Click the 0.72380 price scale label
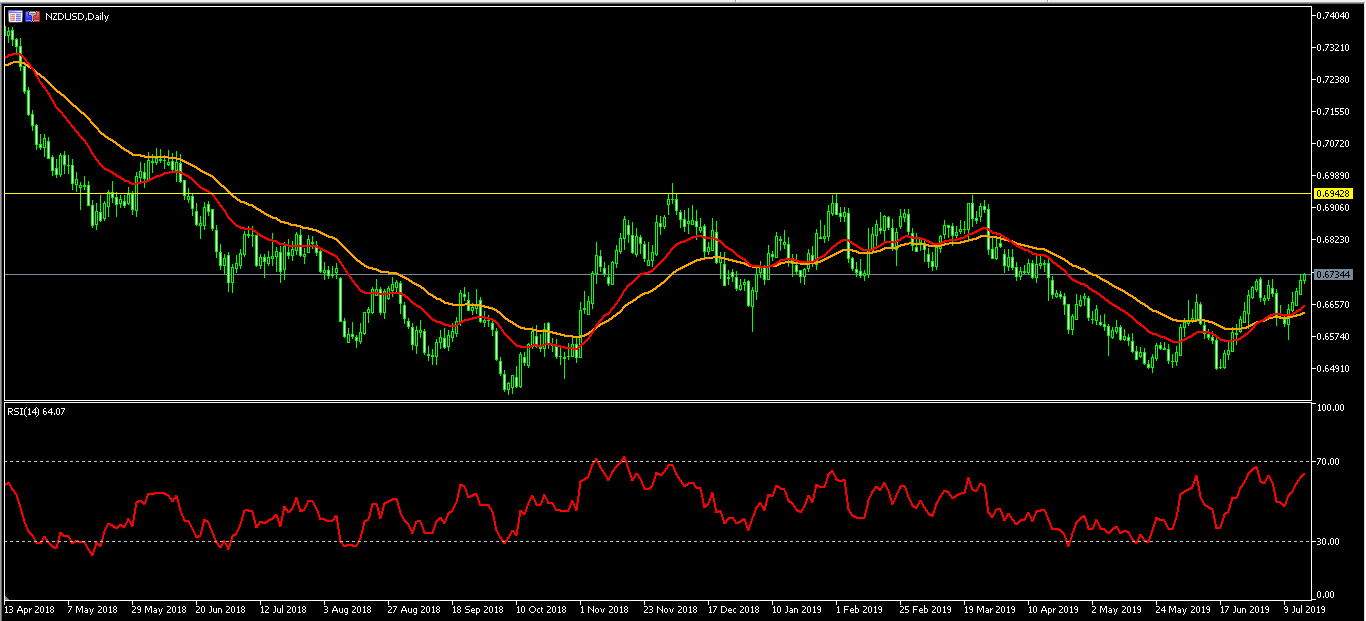Viewport: 1366px width, 621px height. (x=1335, y=80)
